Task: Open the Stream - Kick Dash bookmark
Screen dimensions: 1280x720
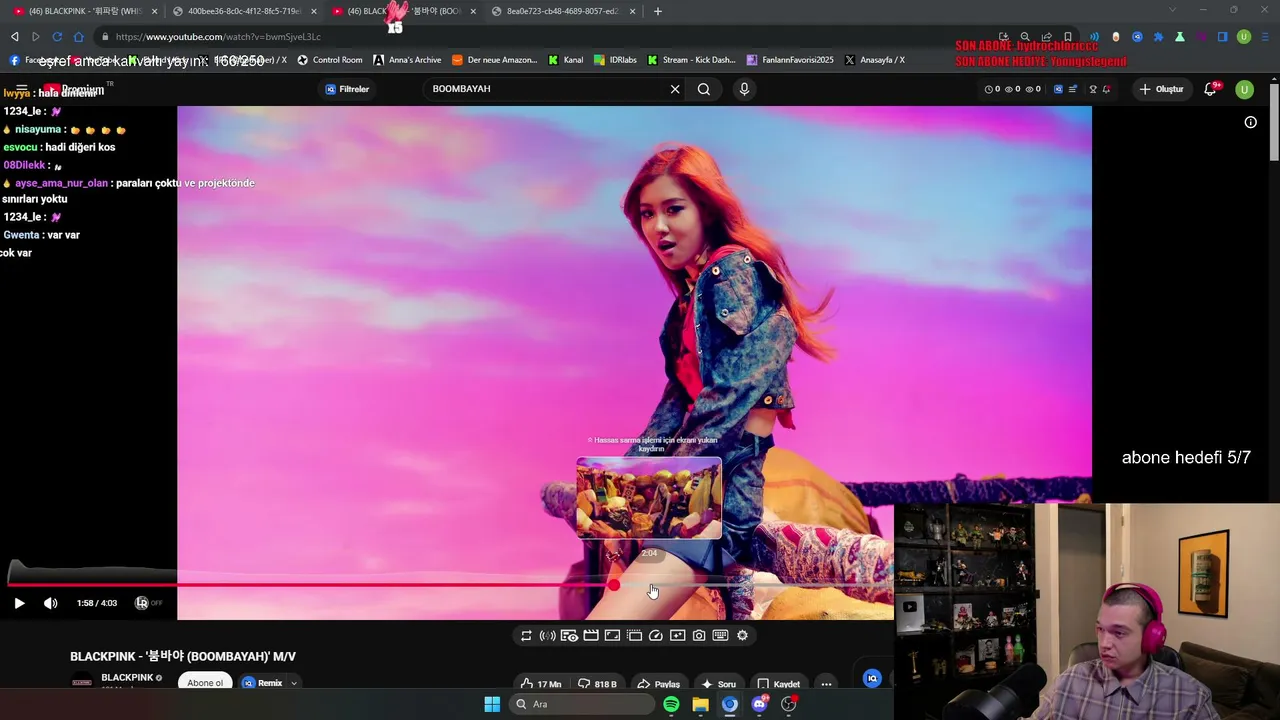Action: coord(691,60)
